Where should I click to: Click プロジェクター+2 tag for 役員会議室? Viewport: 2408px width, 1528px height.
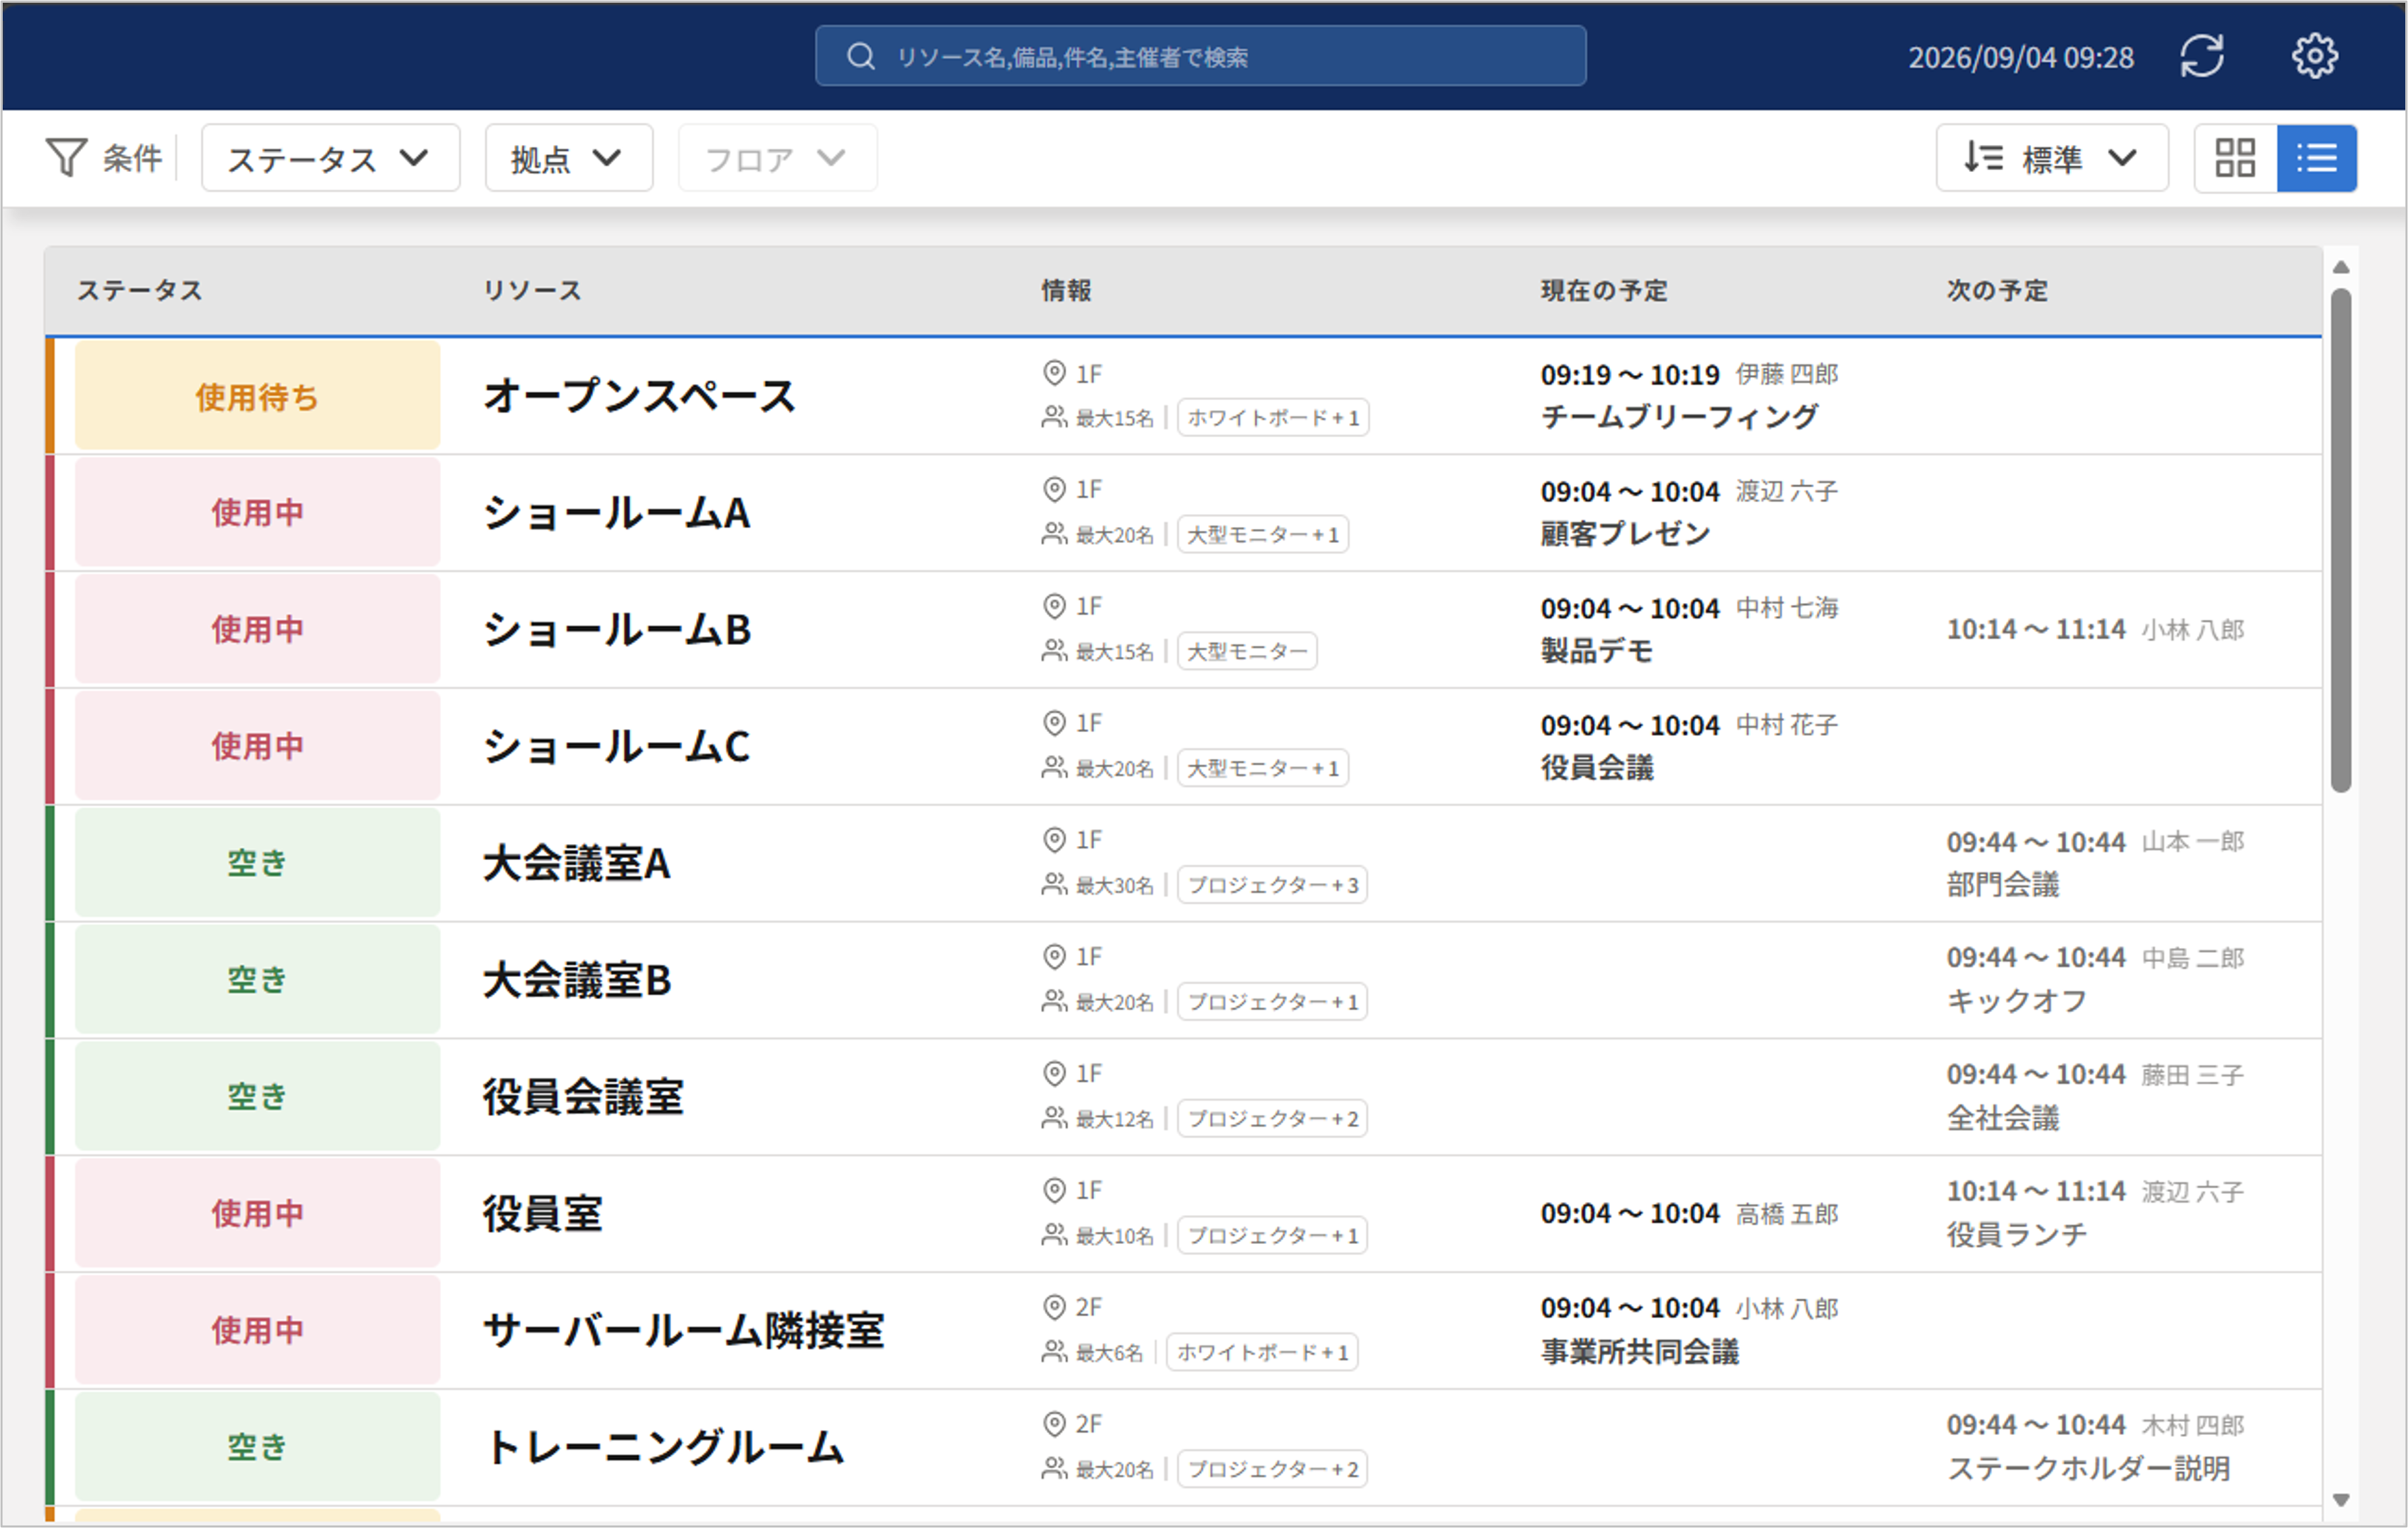click(1272, 1118)
